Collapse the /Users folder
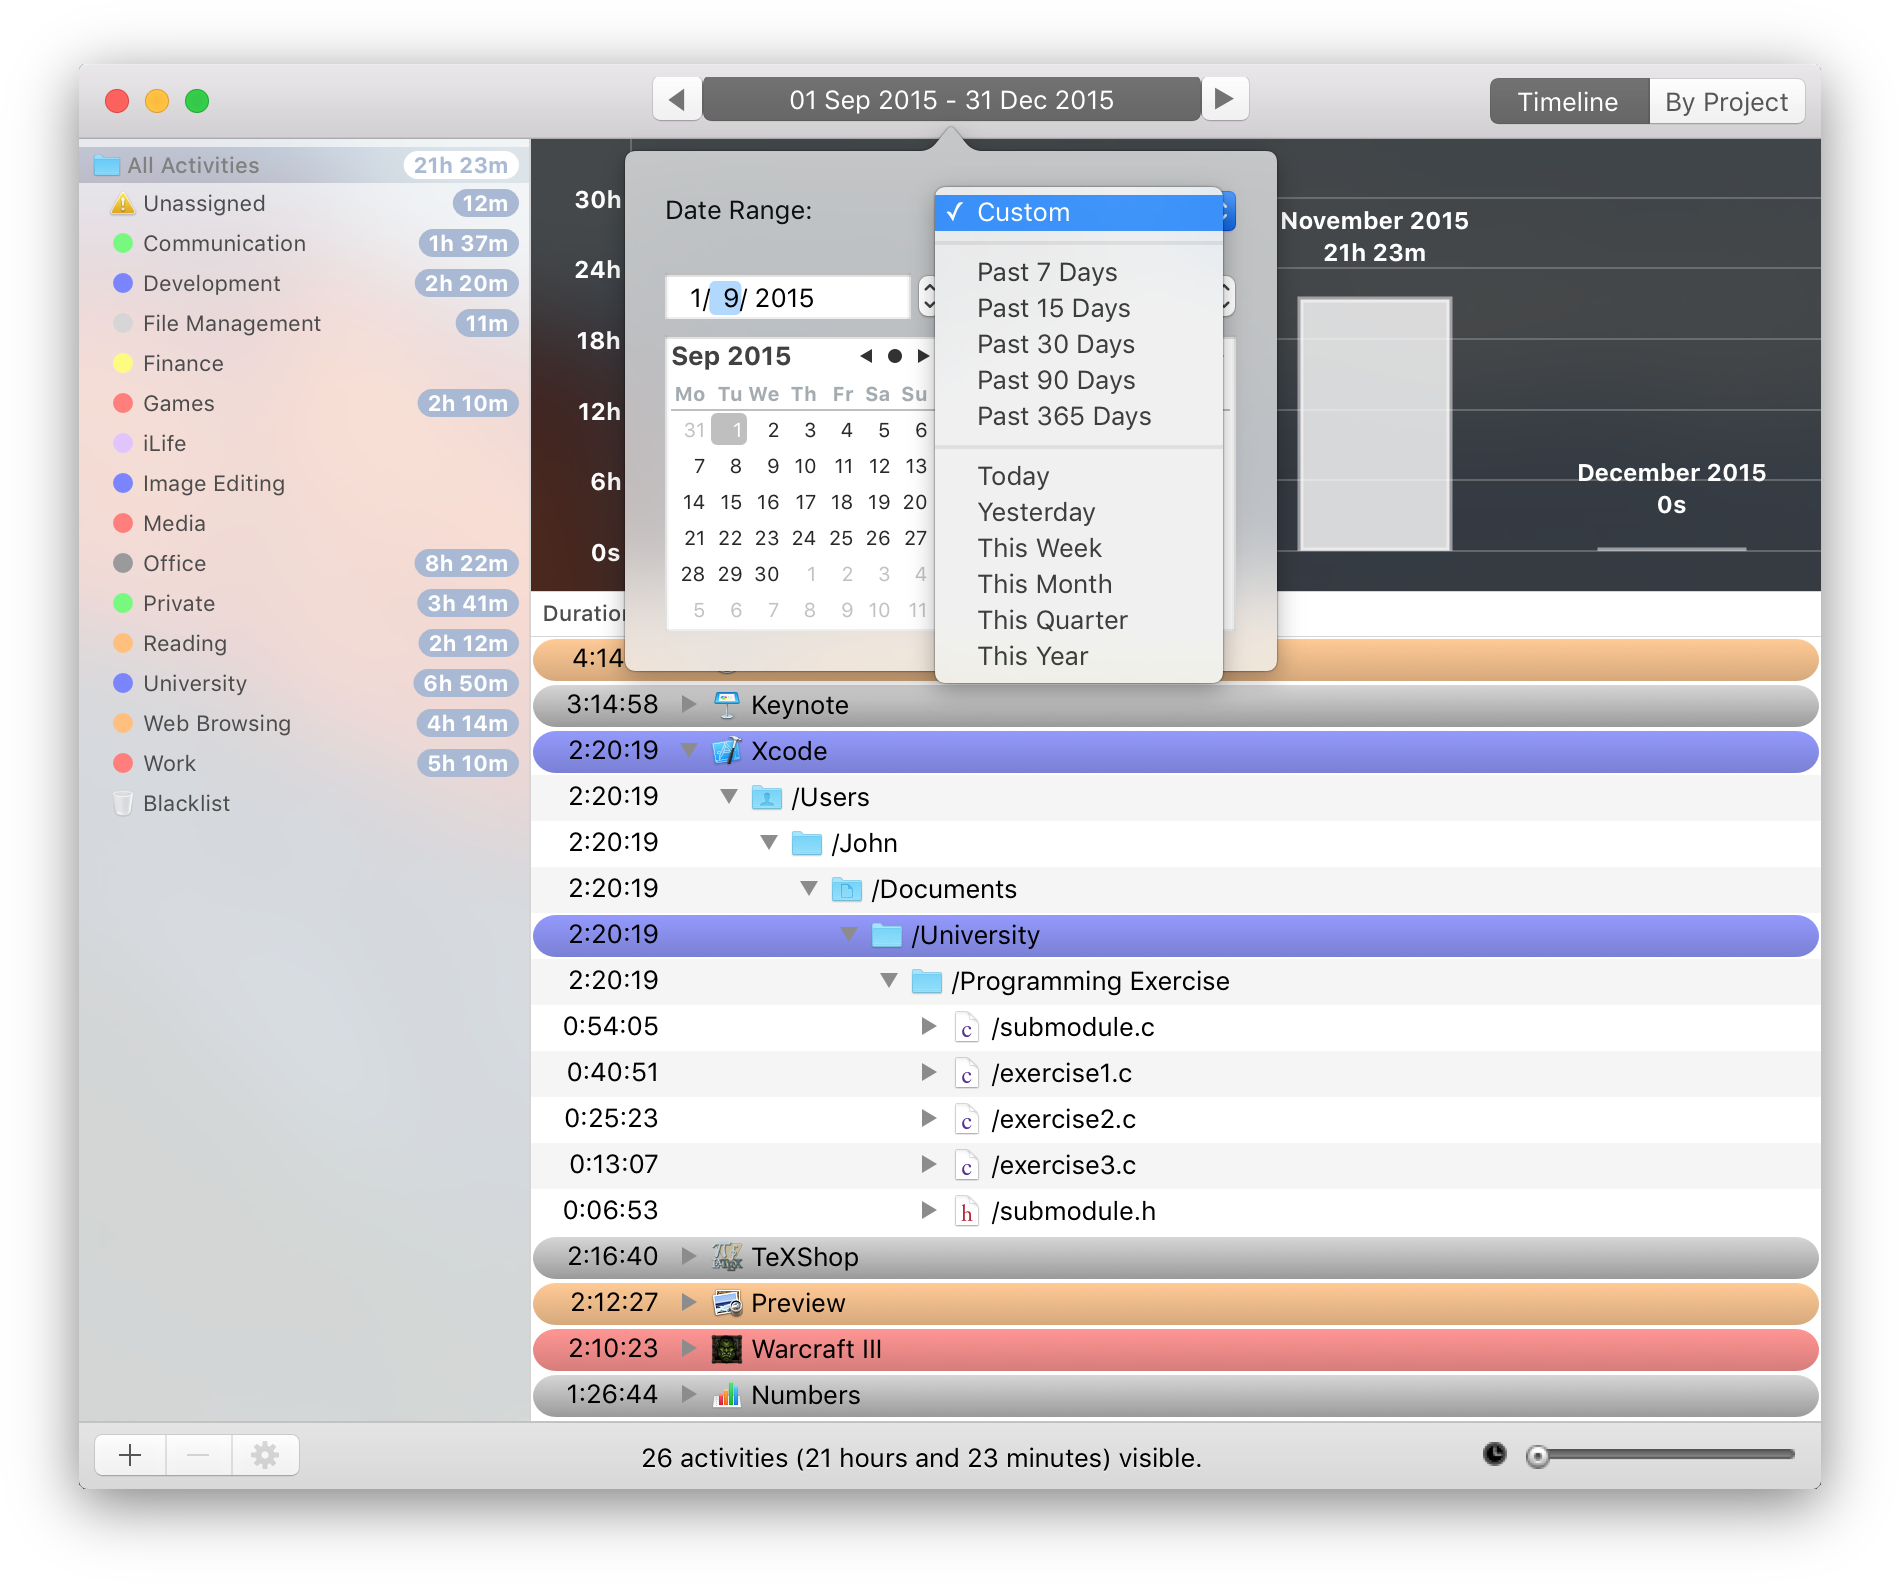The height and width of the screenshot is (1583, 1900). coord(729,796)
